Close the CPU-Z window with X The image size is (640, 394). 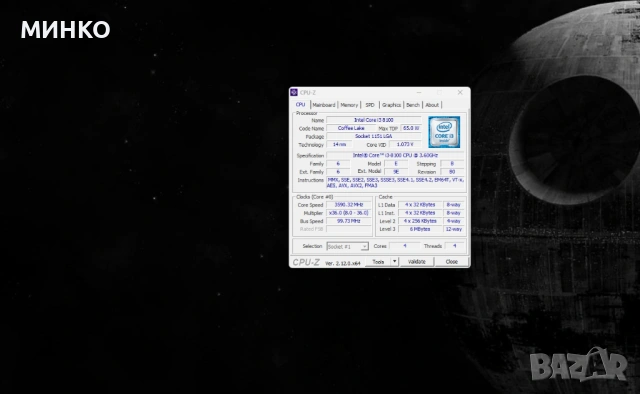coord(460,93)
